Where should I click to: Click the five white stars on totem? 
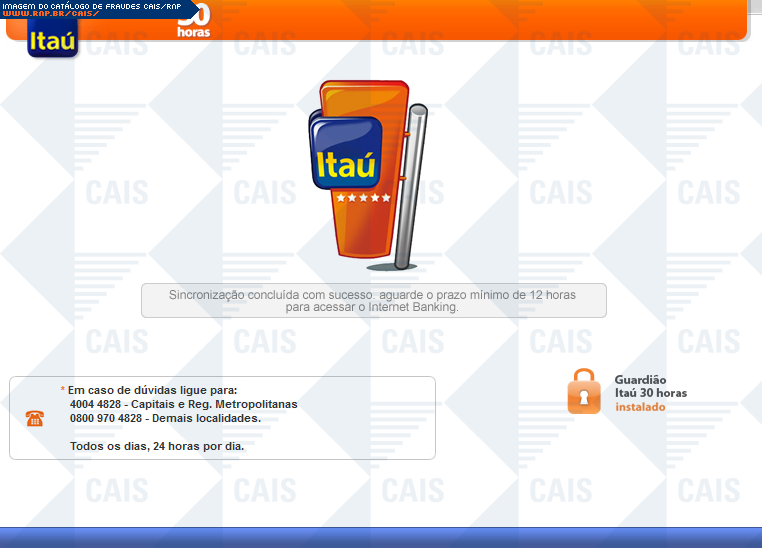[363, 198]
